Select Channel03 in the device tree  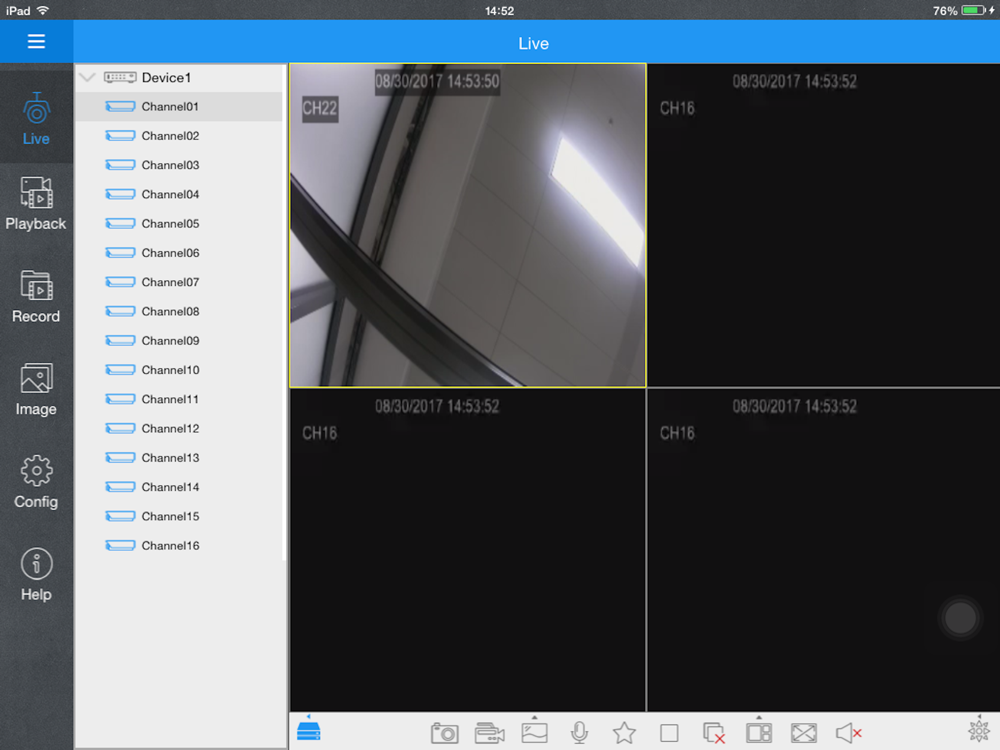click(179, 165)
